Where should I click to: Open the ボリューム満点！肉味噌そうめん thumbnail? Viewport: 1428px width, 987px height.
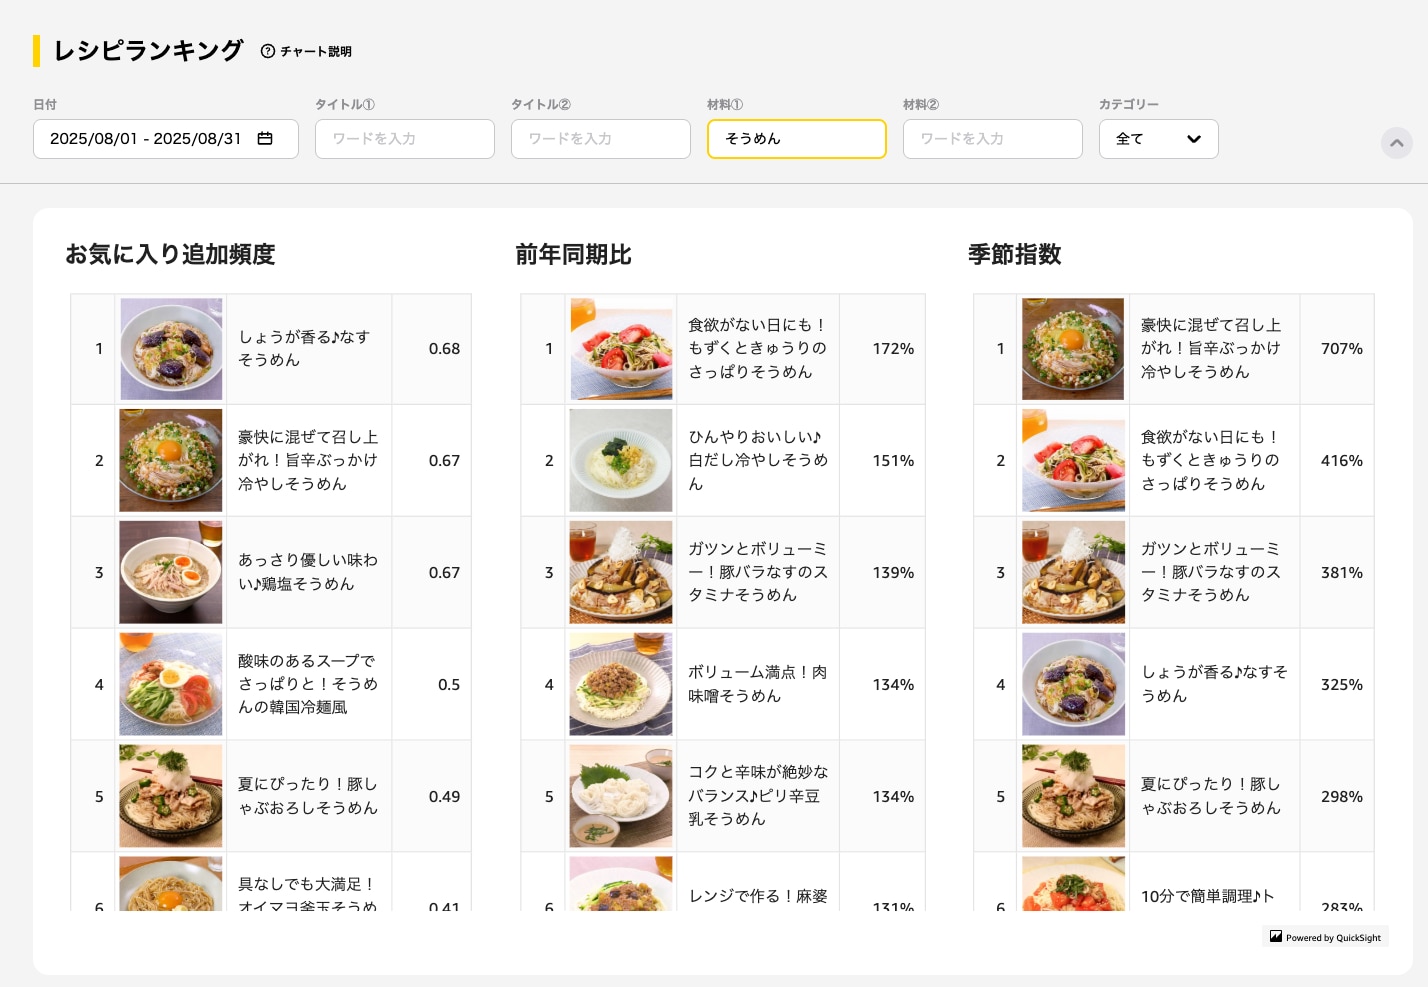[x=621, y=684]
